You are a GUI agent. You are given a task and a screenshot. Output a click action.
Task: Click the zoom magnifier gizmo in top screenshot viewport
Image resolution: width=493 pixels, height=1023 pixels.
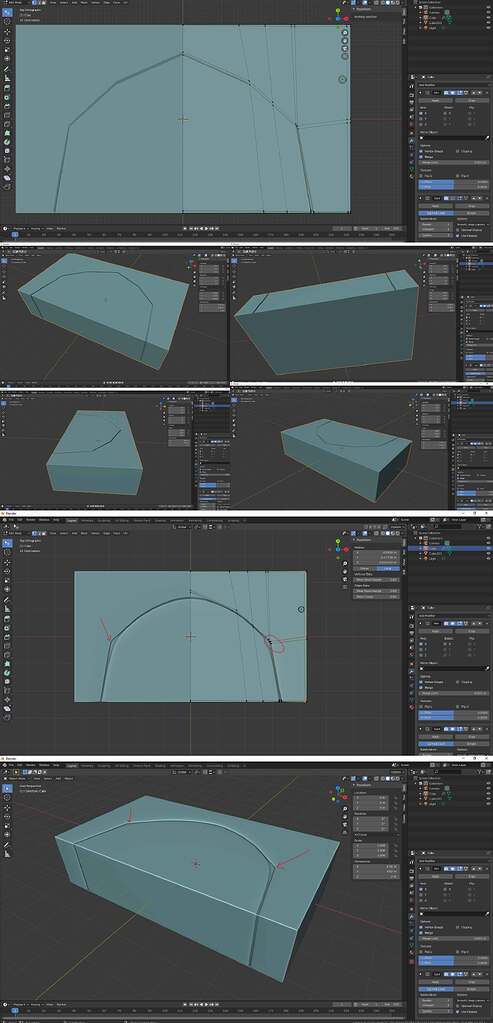click(345, 33)
